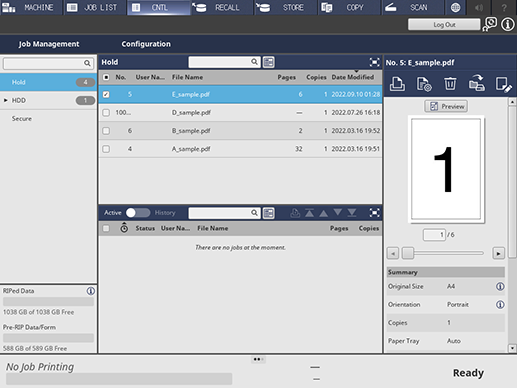Click the next preview page arrow
The image size is (517, 388).
click(x=498, y=253)
